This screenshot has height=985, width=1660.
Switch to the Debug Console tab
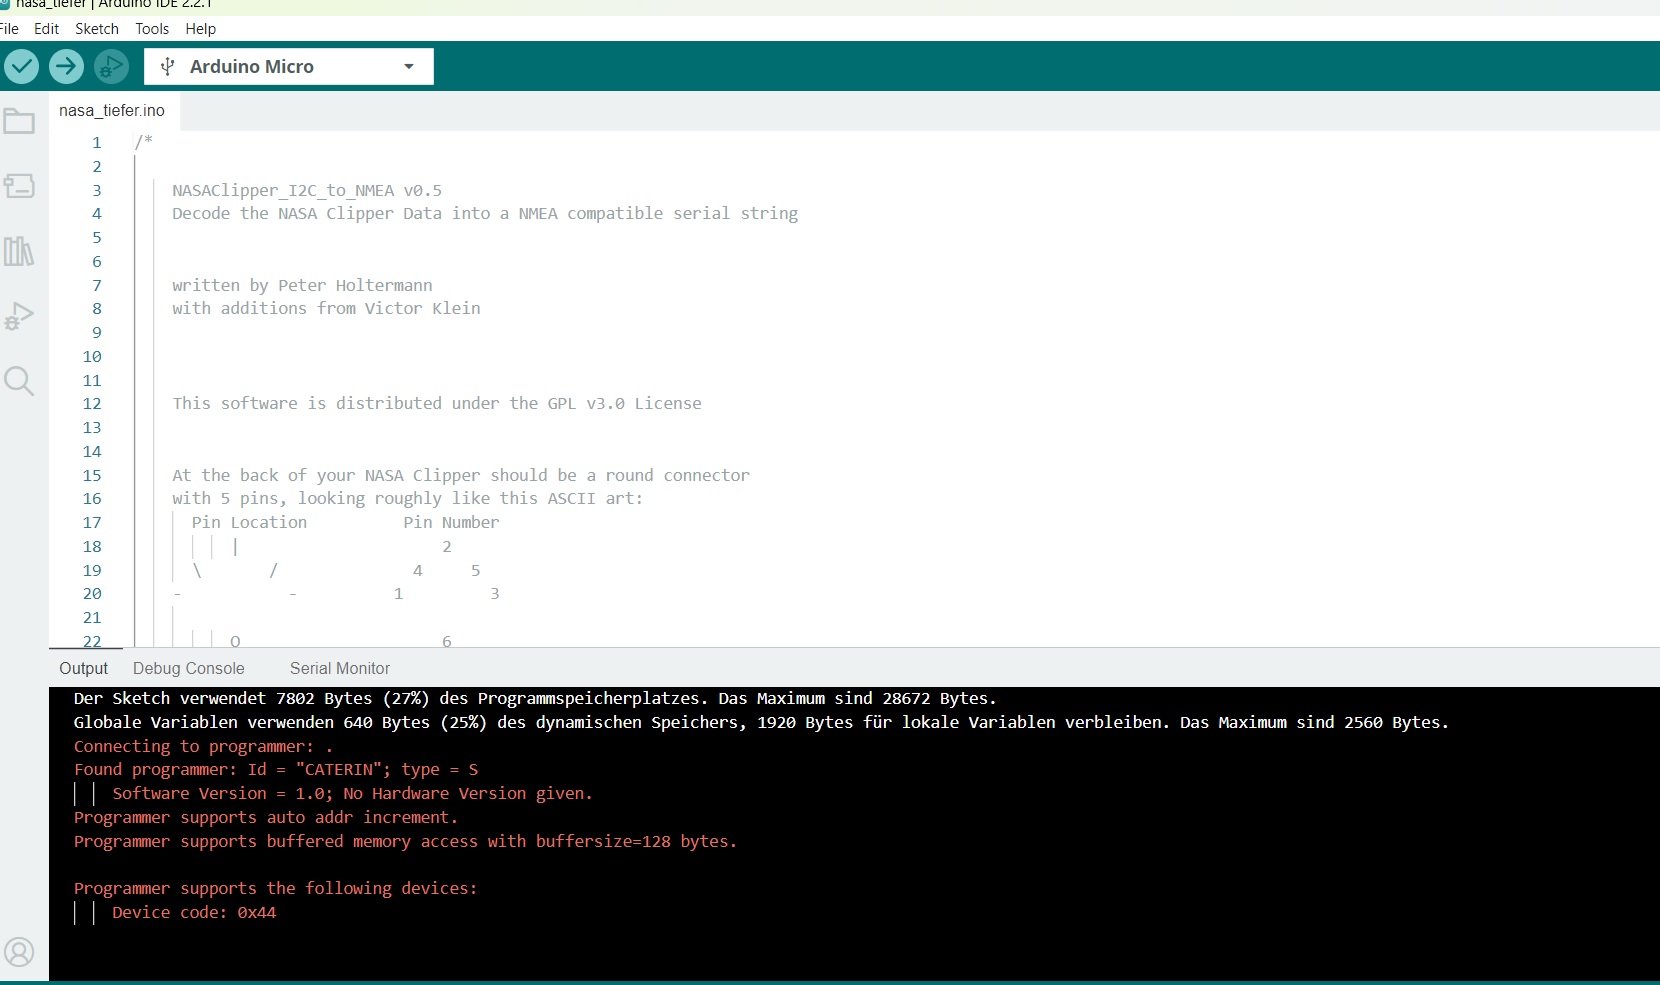coord(188,669)
